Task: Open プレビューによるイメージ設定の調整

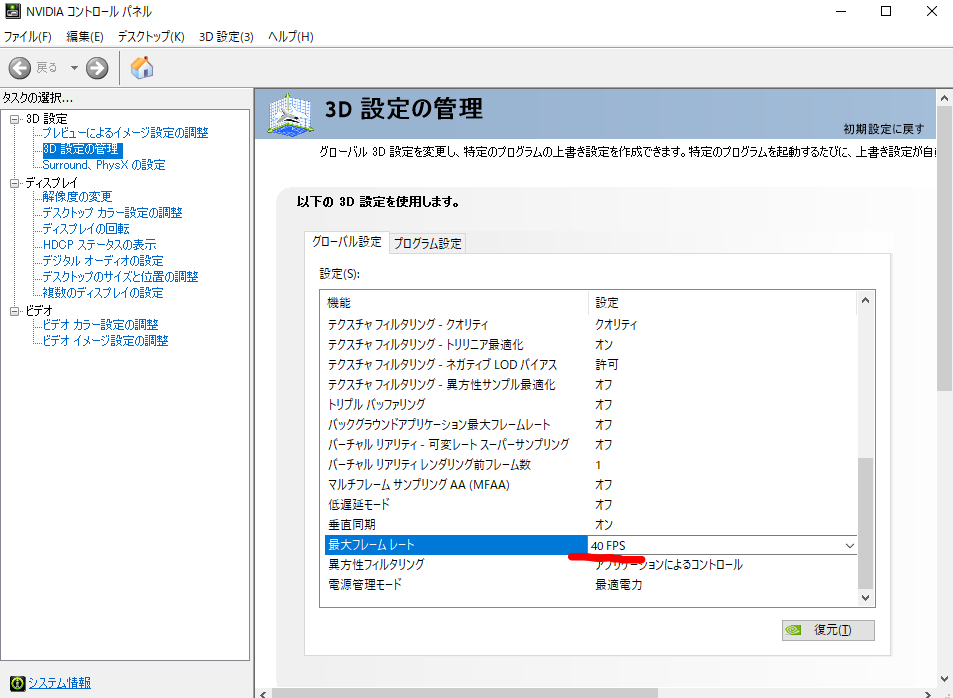Action: 125,133
